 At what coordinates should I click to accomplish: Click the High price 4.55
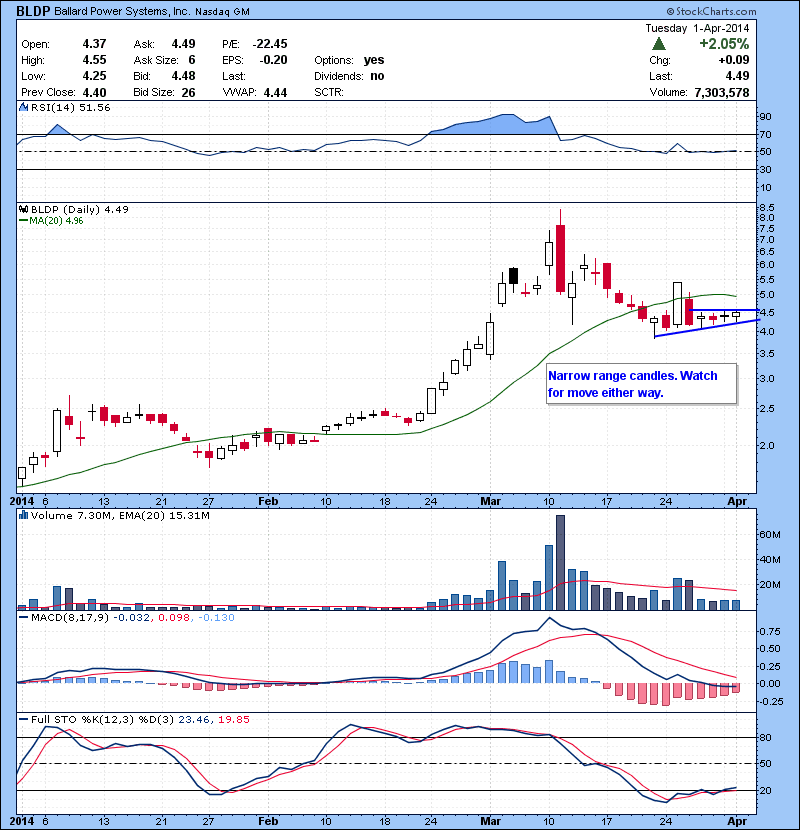[x=94, y=60]
